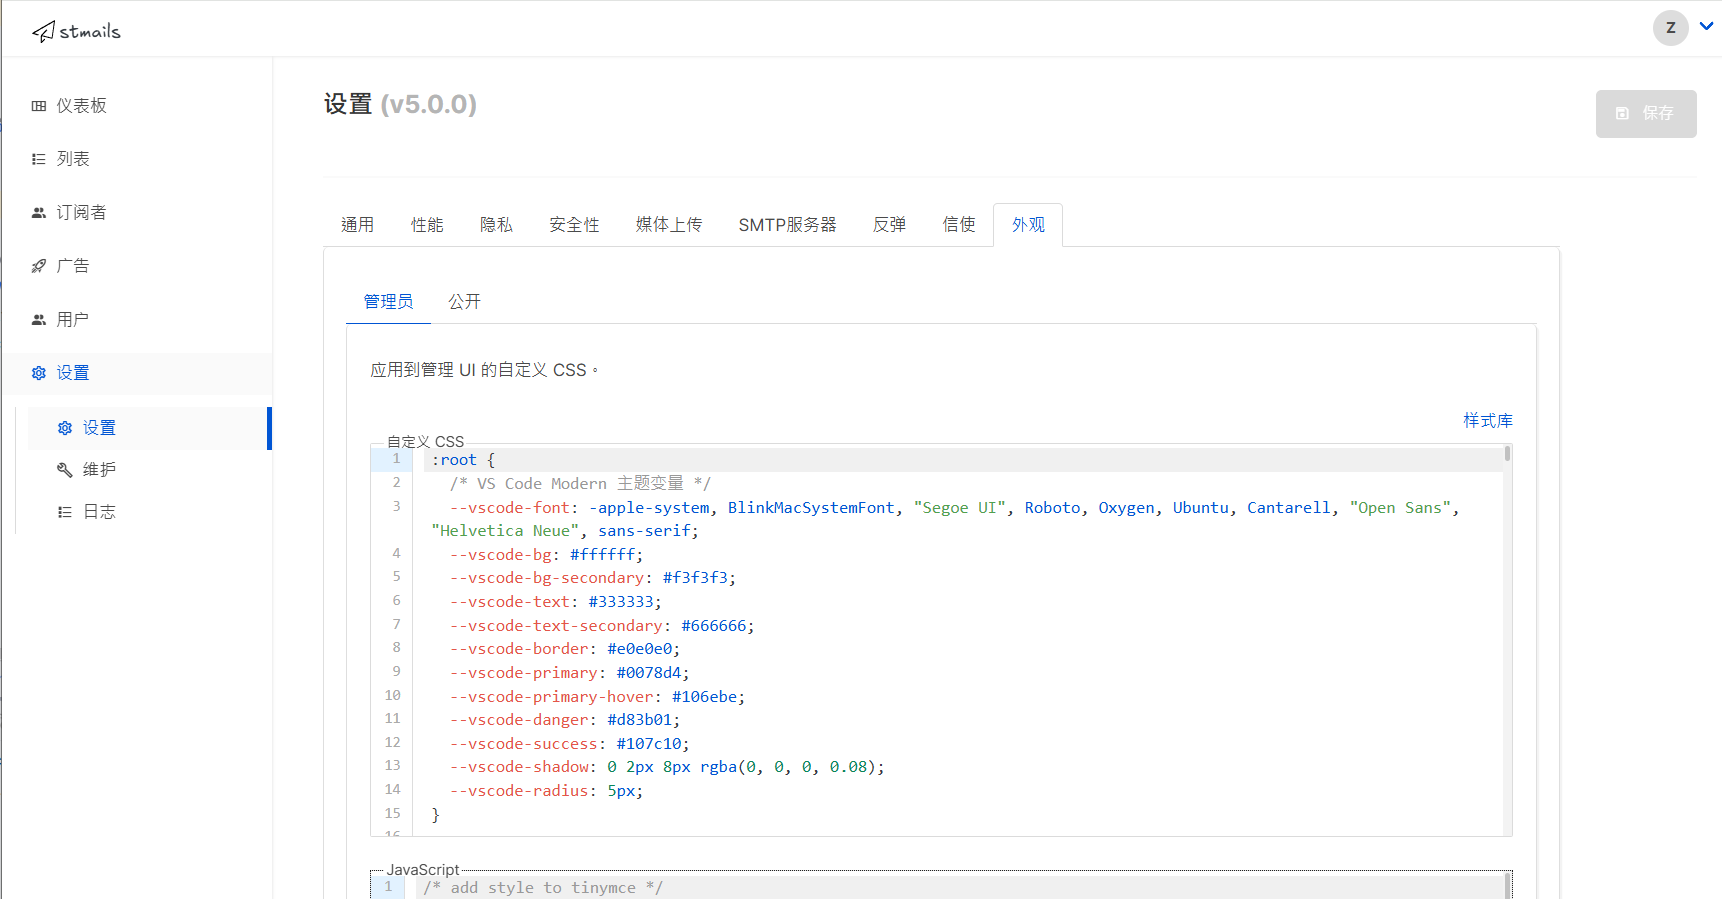Click the rocket icon for 广告
The height and width of the screenshot is (899, 1722).
coord(39,266)
